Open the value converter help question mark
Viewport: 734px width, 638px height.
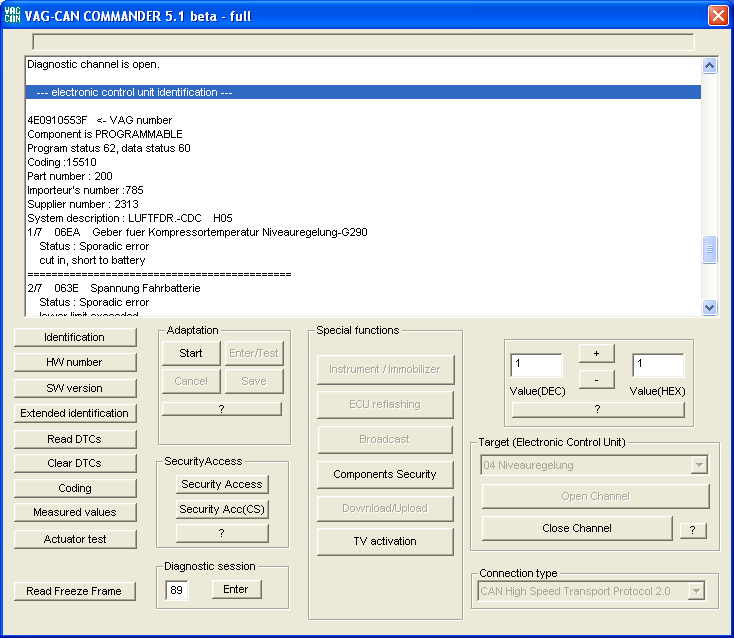[x=598, y=410]
